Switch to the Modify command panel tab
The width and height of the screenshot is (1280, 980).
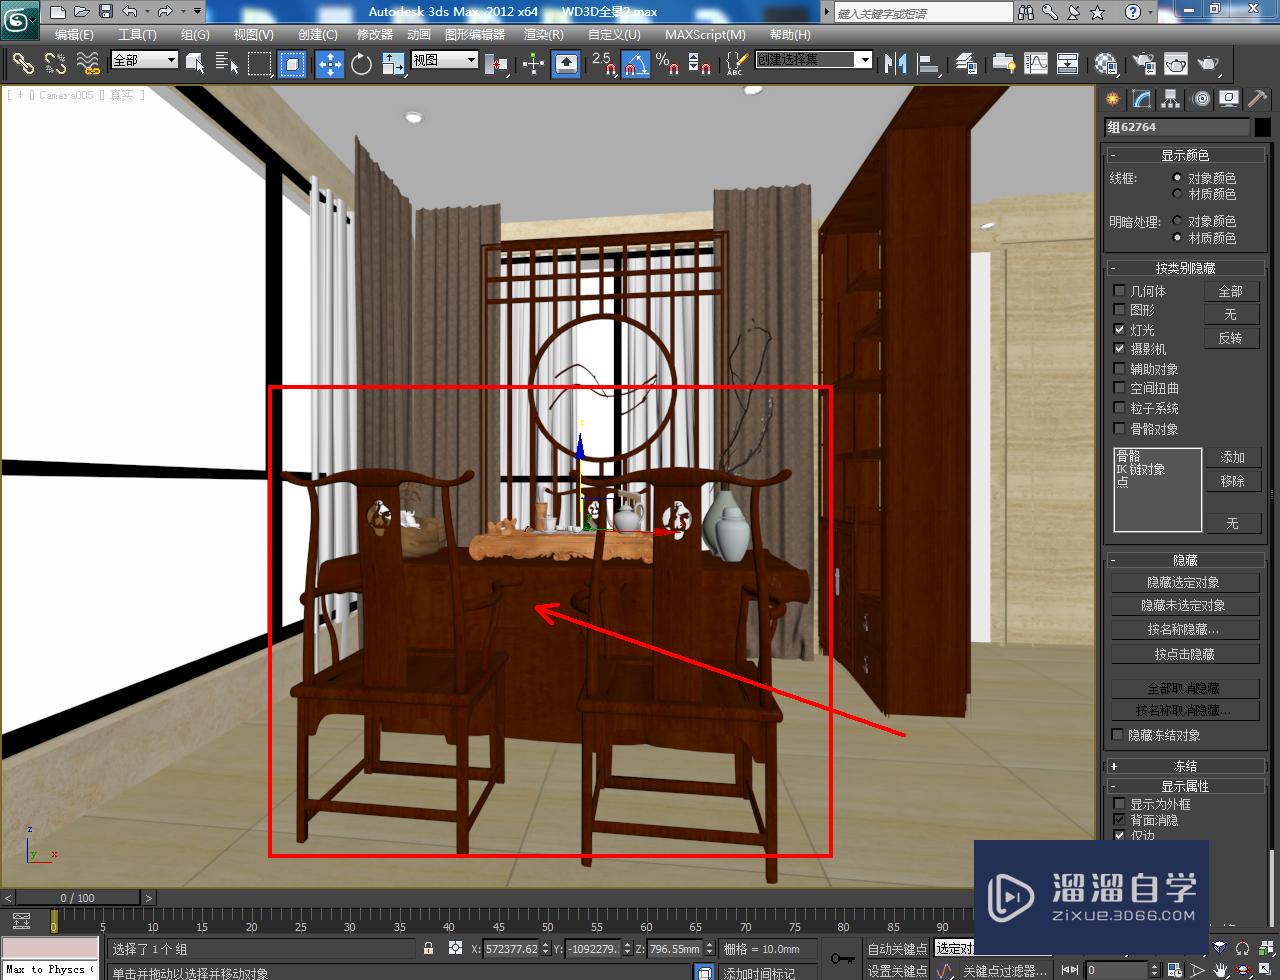[x=1141, y=99]
